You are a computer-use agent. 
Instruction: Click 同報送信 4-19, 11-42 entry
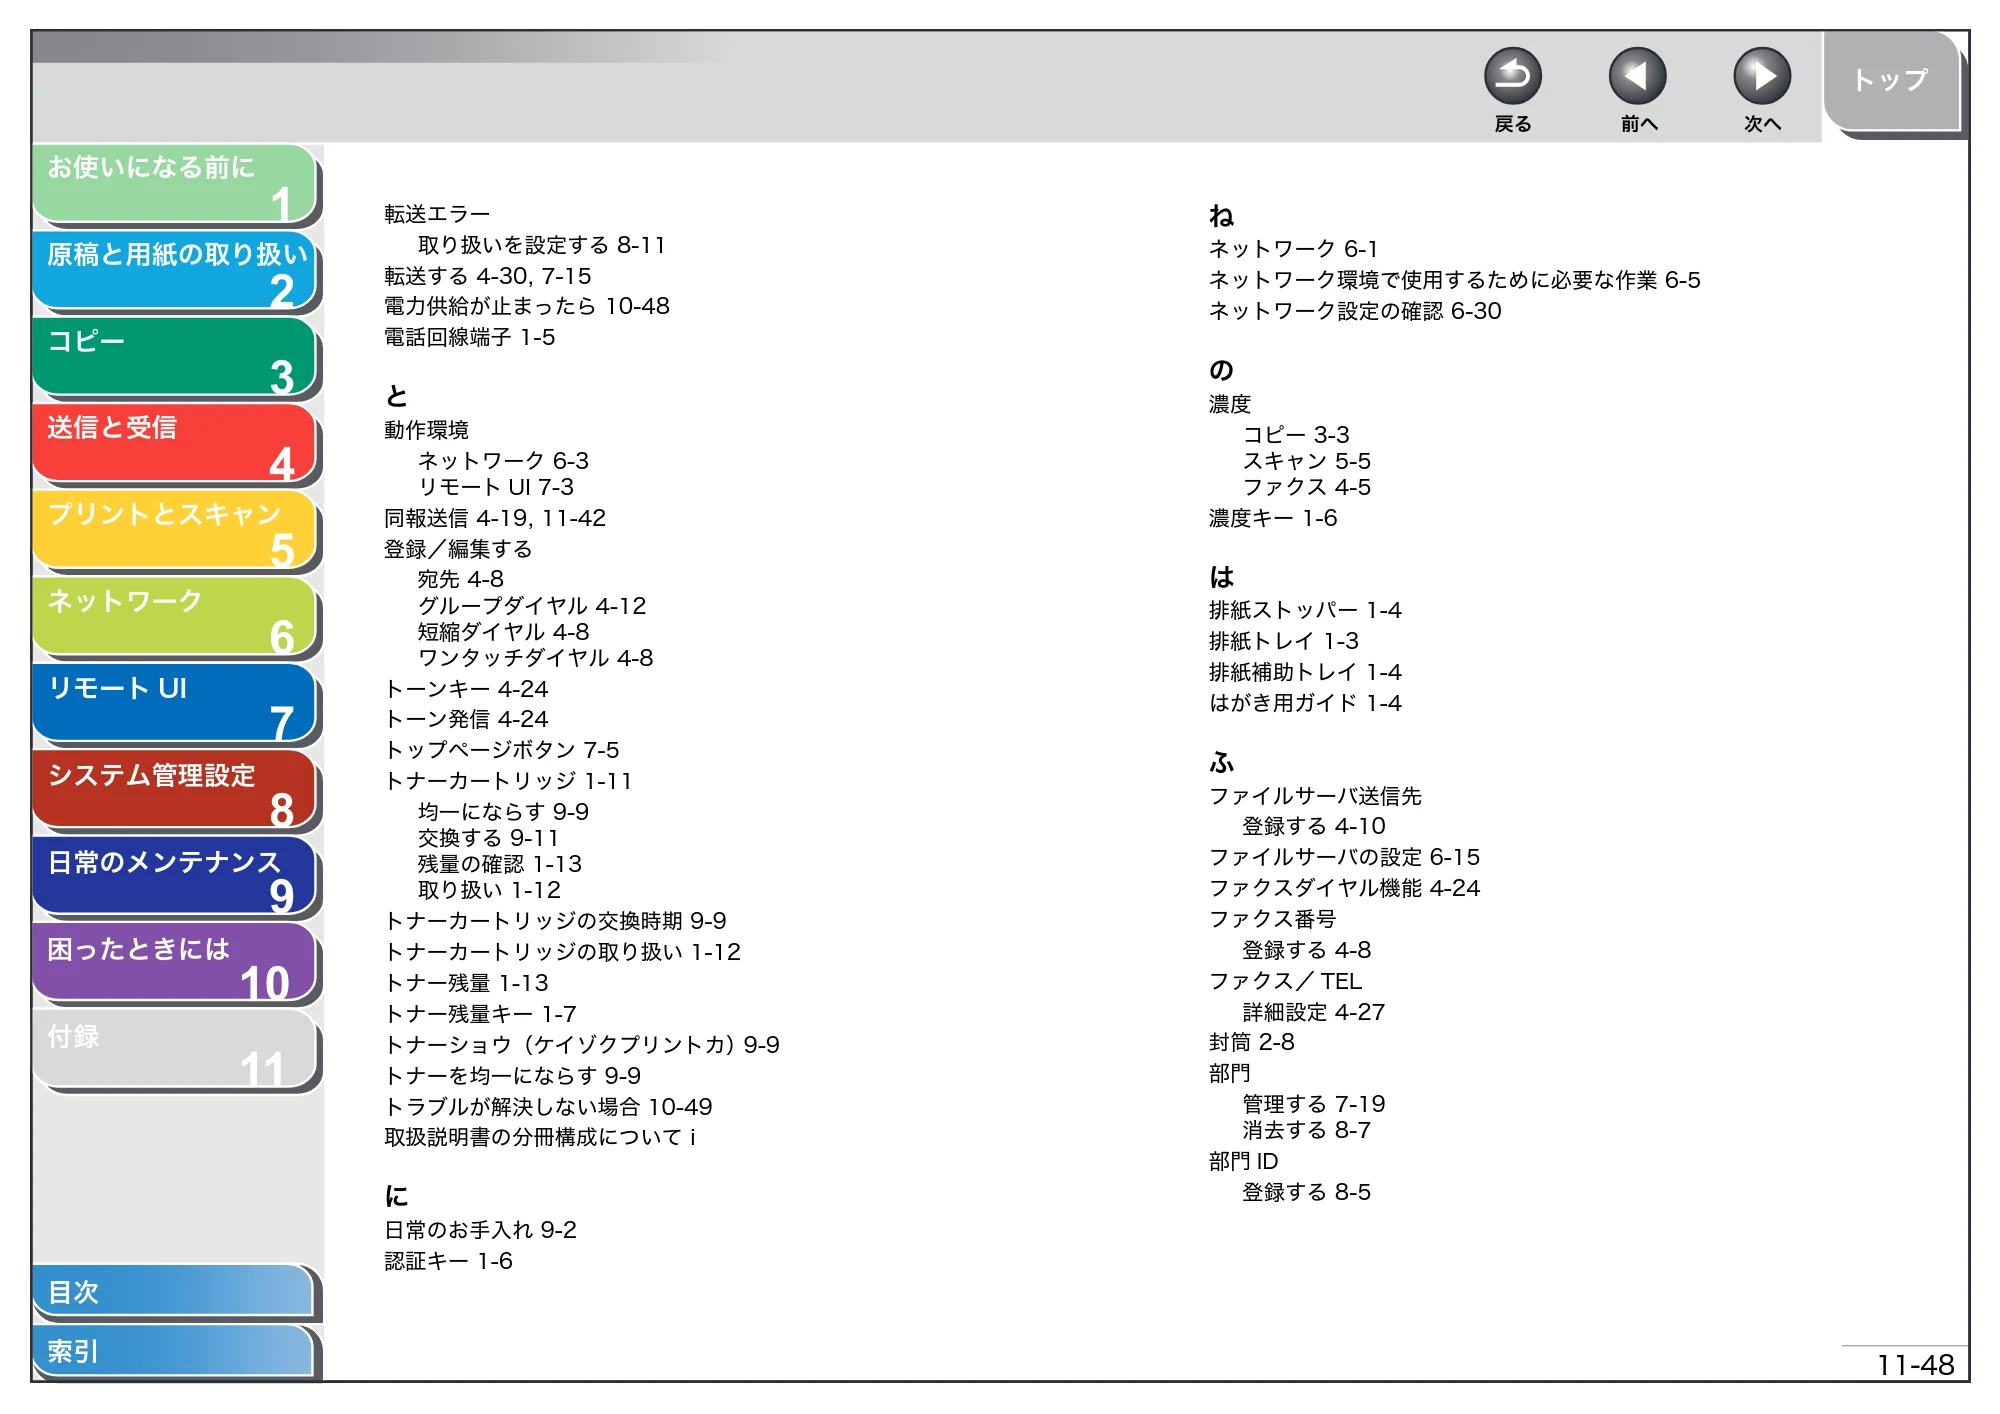tap(495, 518)
